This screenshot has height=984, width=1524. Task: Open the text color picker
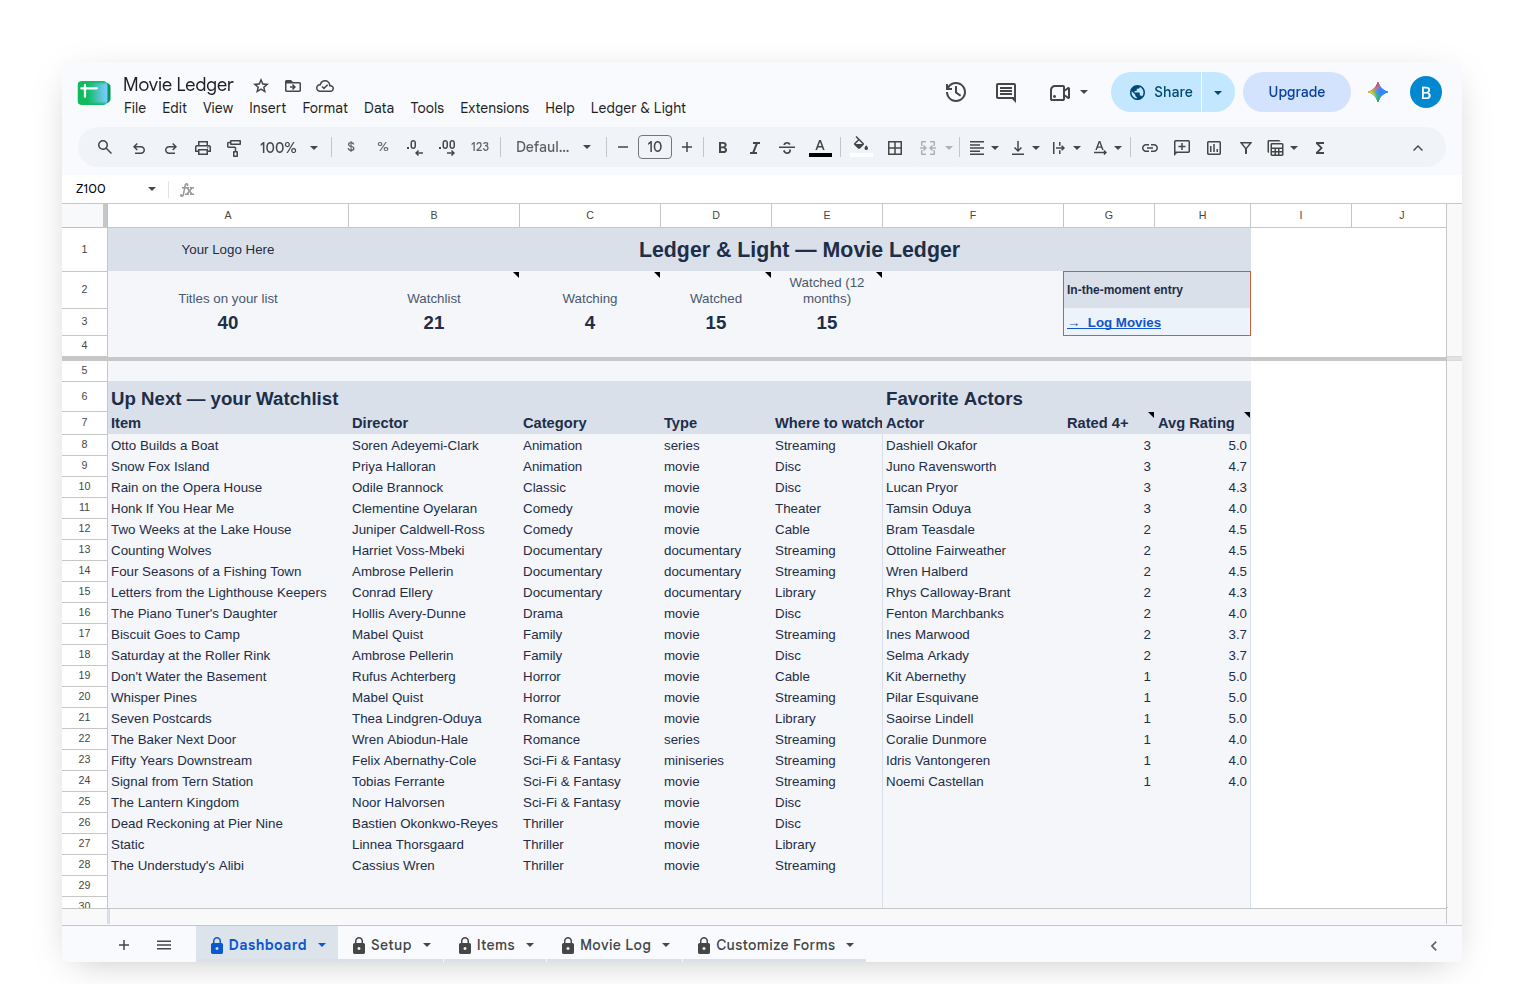pyautogui.click(x=820, y=148)
